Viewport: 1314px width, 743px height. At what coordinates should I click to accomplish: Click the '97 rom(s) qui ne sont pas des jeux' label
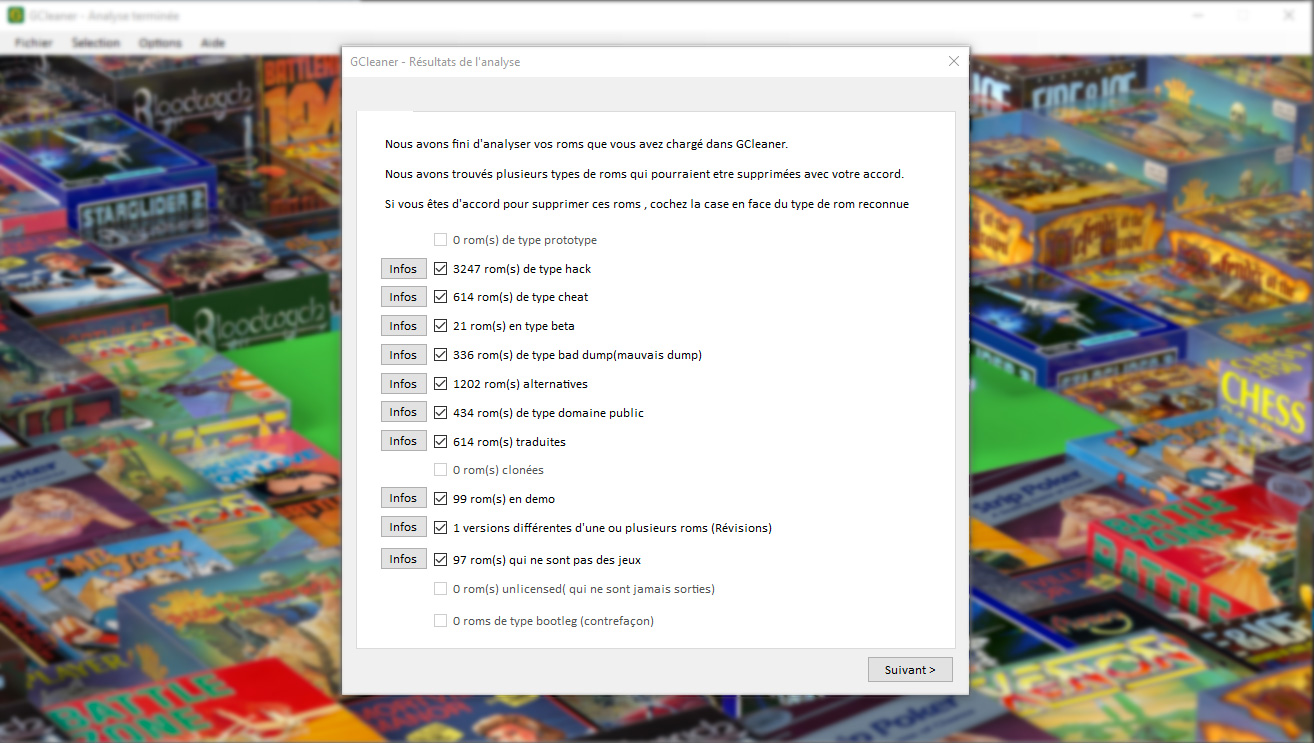coord(547,560)
